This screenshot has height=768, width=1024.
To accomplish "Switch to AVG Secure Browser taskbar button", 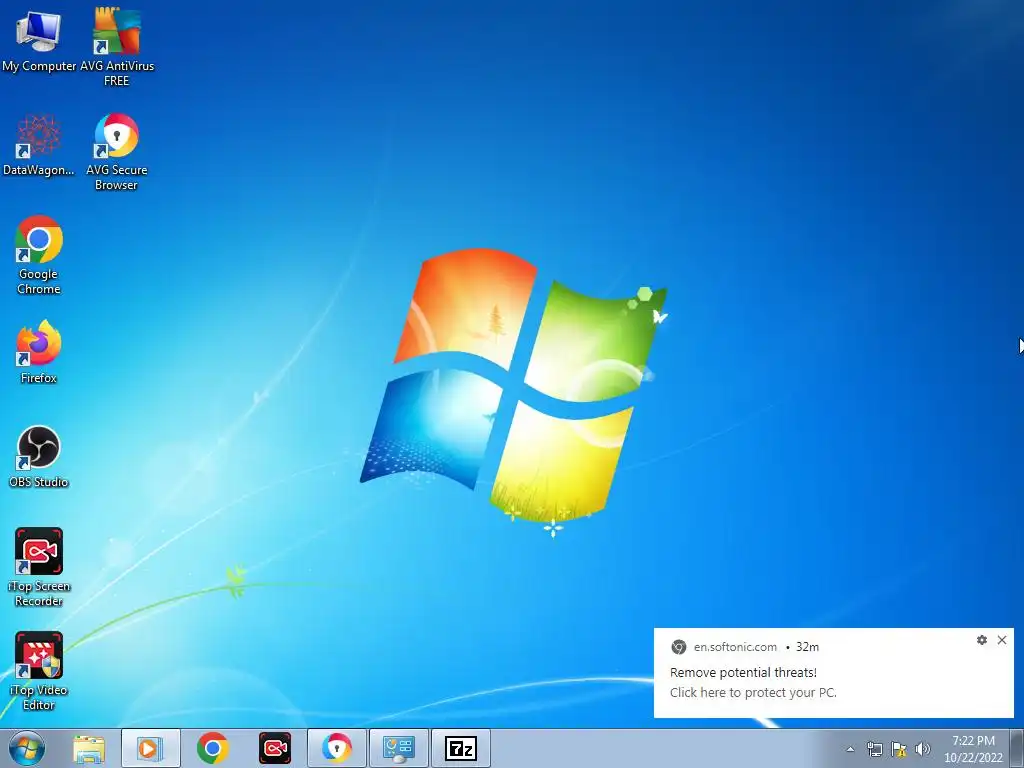I will click(x=336, y=748).
